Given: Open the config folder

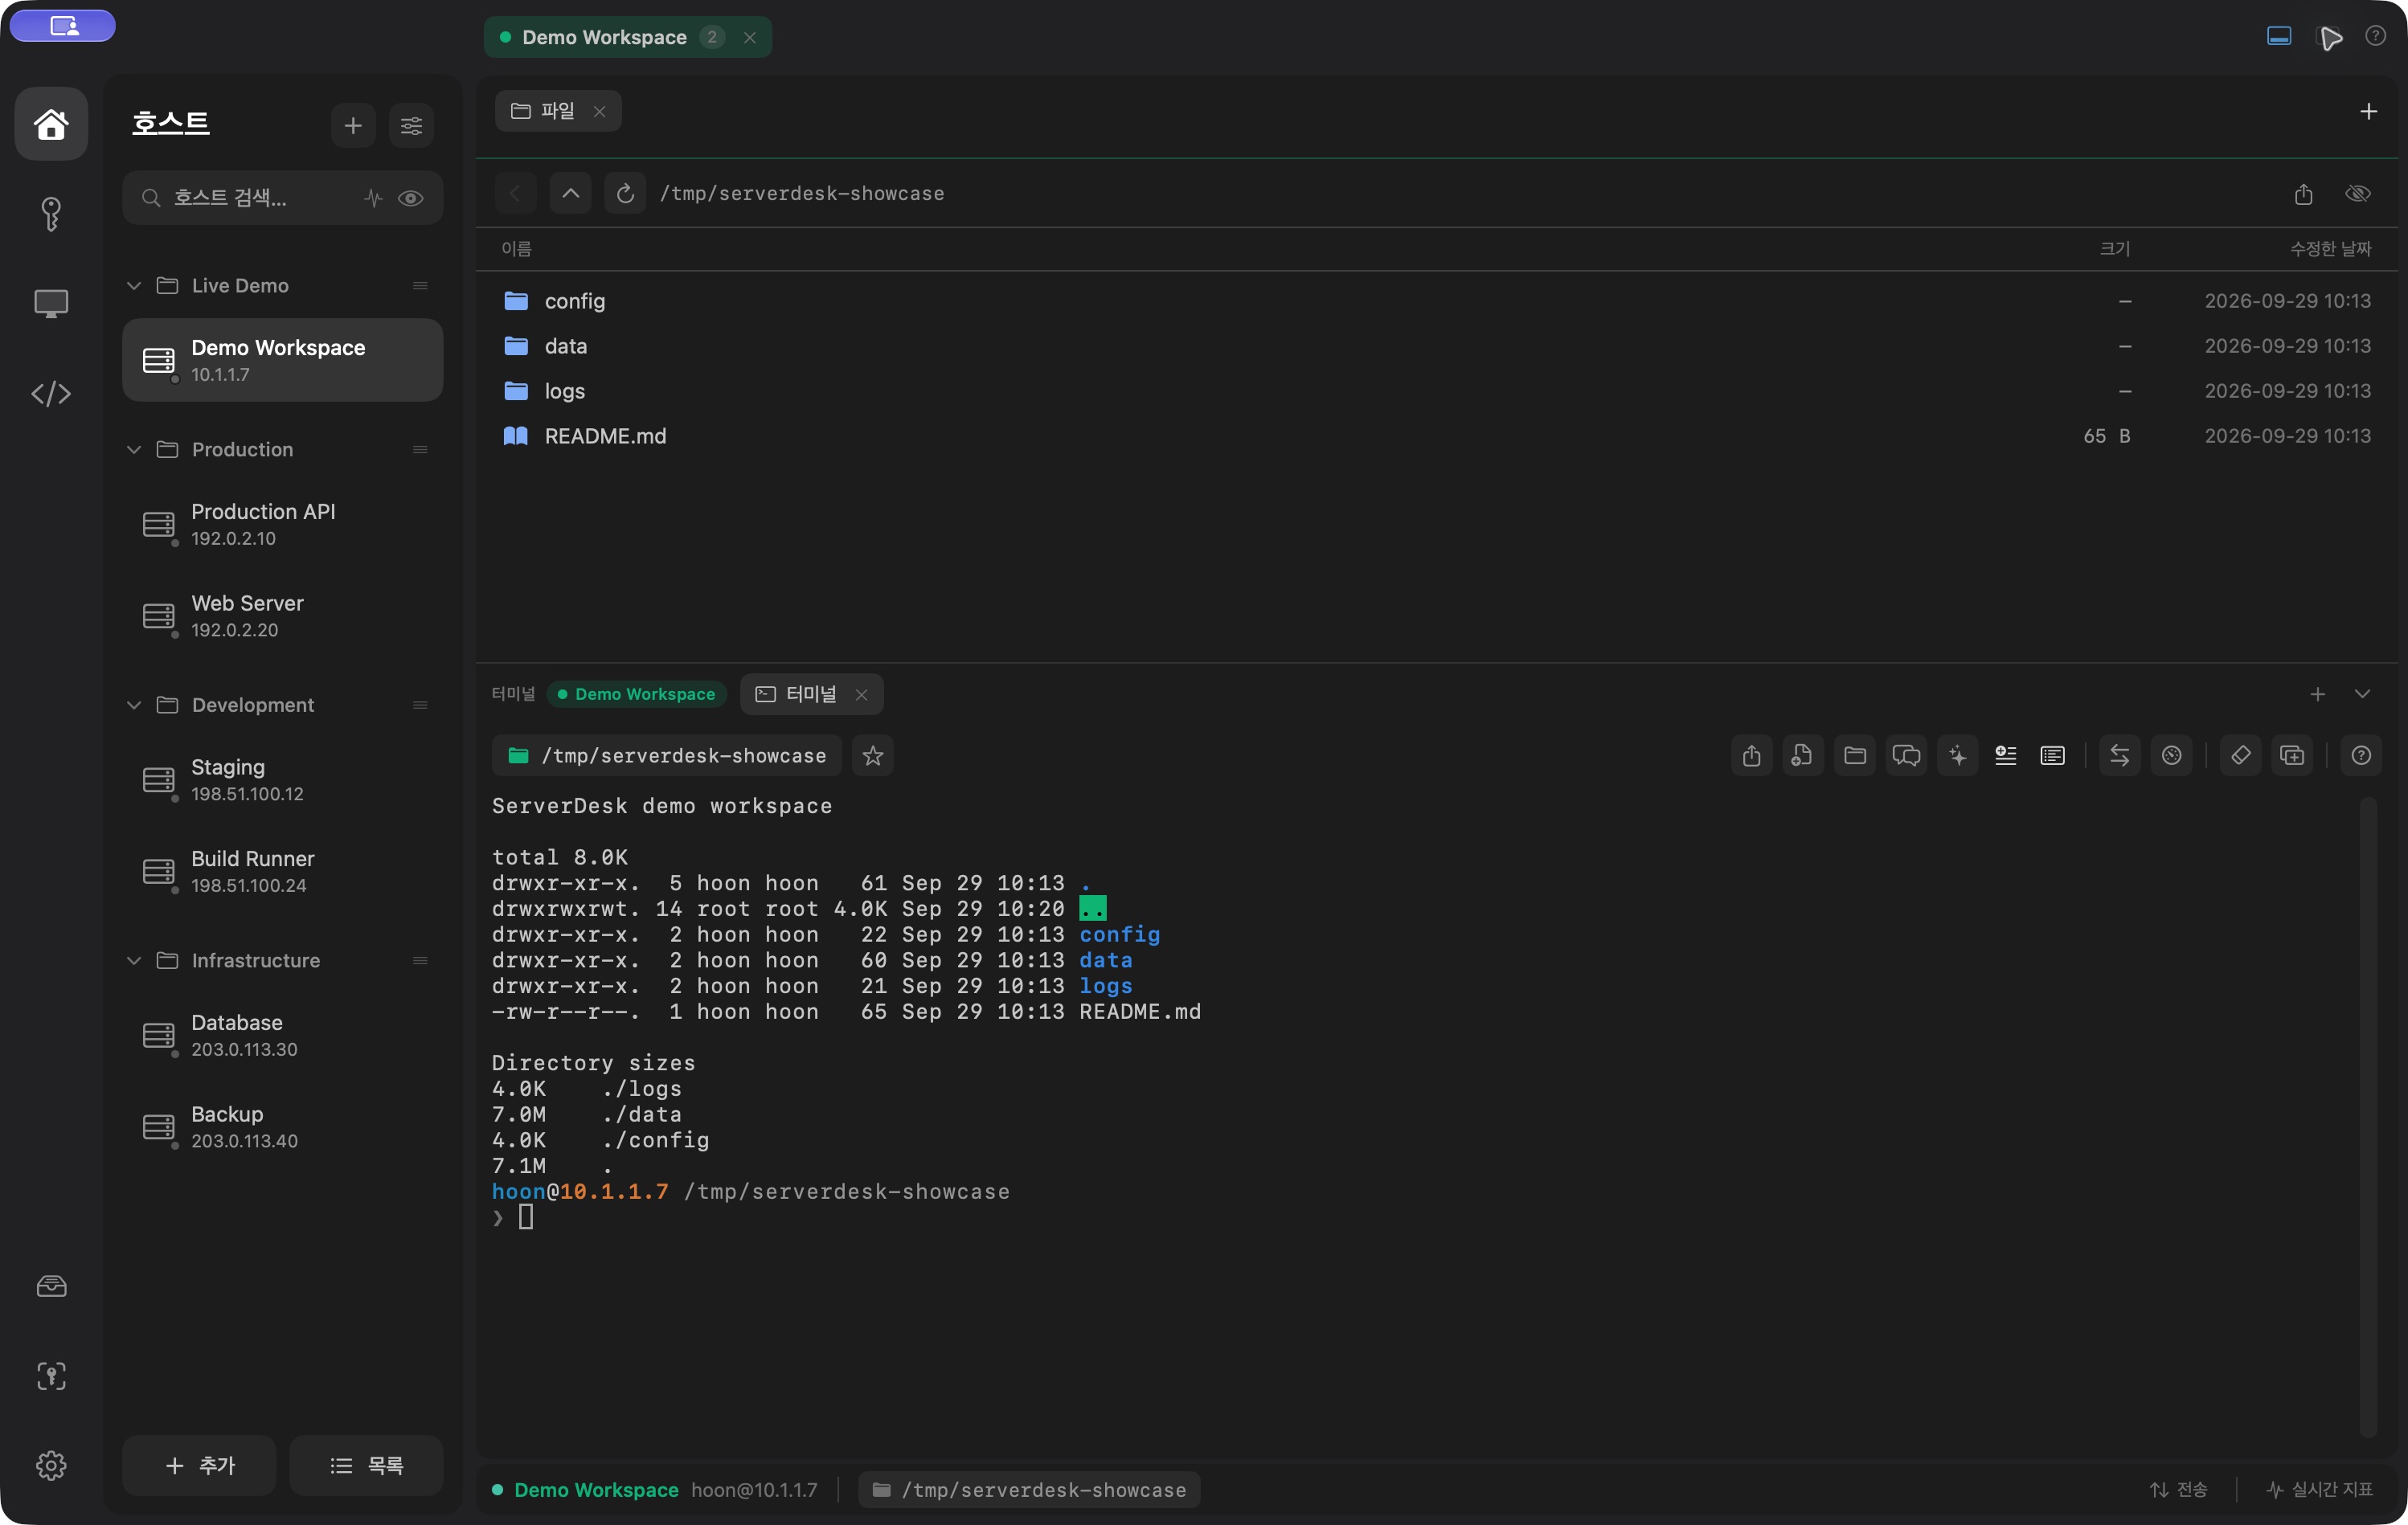Looking at the screenshot, I should 1436,301.
